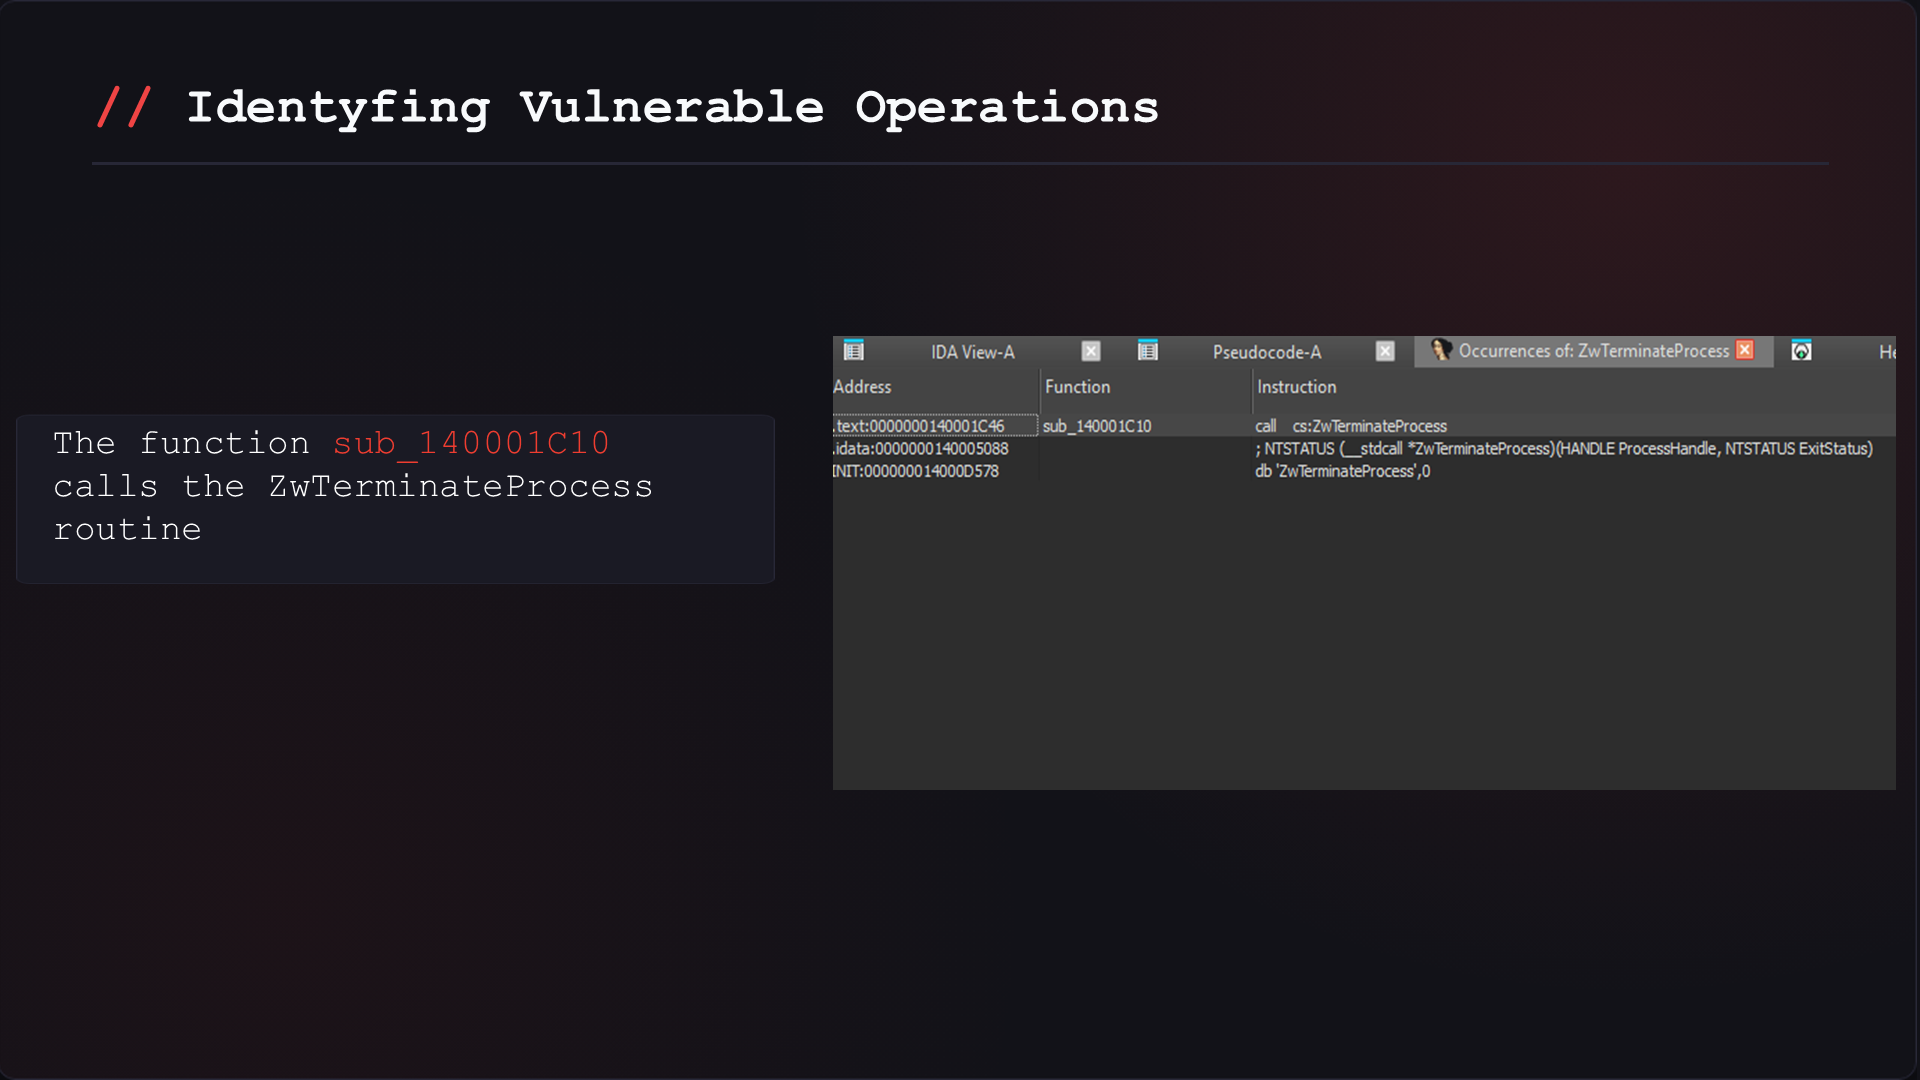Close the IDA View-A tab
Viewport: 1920px width, 1080px height.
tap(1091, 351)
